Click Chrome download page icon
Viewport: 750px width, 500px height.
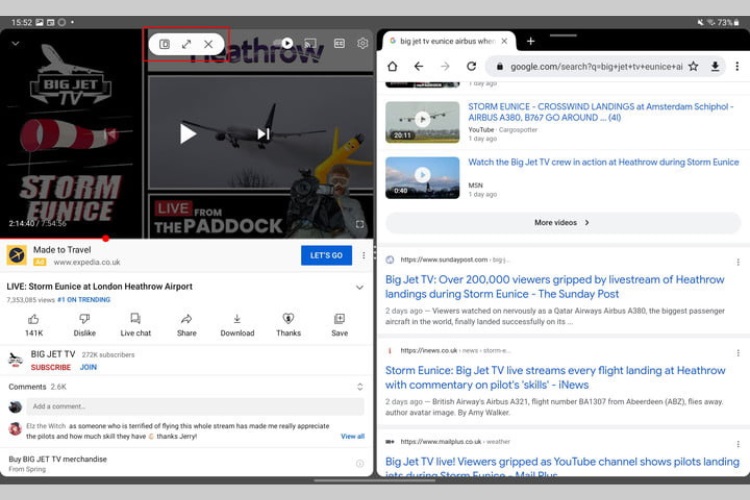pos(715,66)
